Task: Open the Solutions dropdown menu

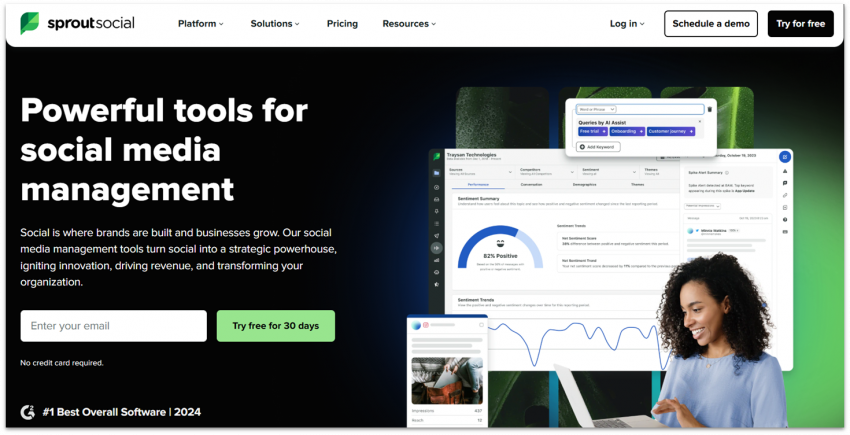Action: 275,24
